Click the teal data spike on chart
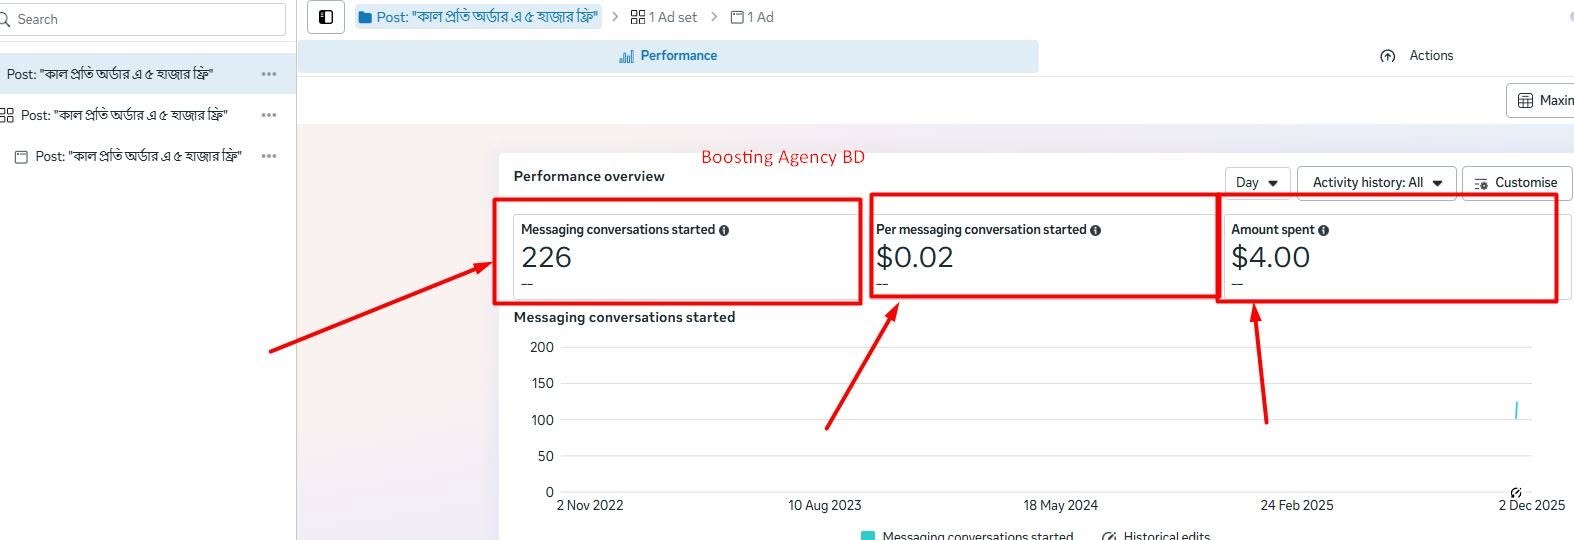 [x=1516, y=410]
